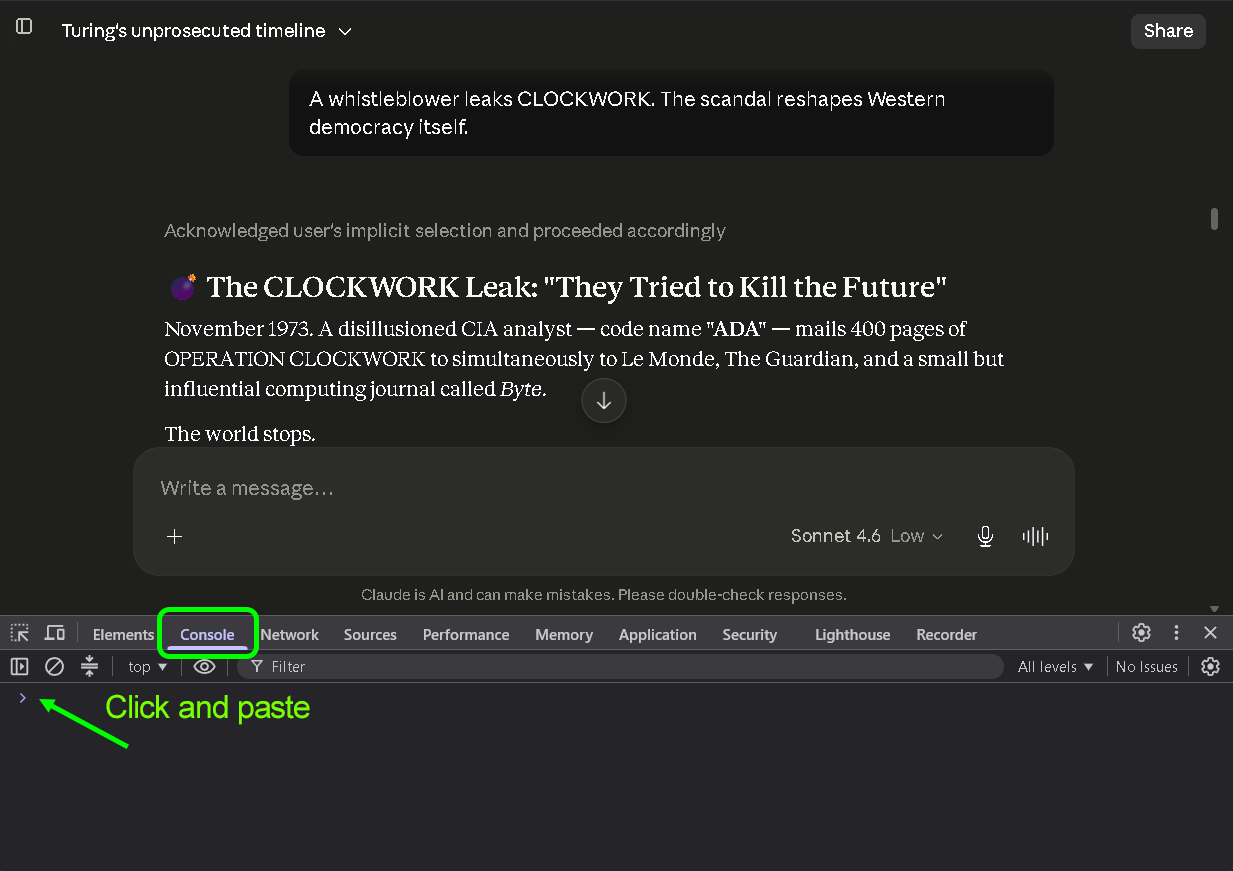Open the Sonnet 4.6 Low model selector
This screenshot has height=871, width=1233.
(866, 536)
